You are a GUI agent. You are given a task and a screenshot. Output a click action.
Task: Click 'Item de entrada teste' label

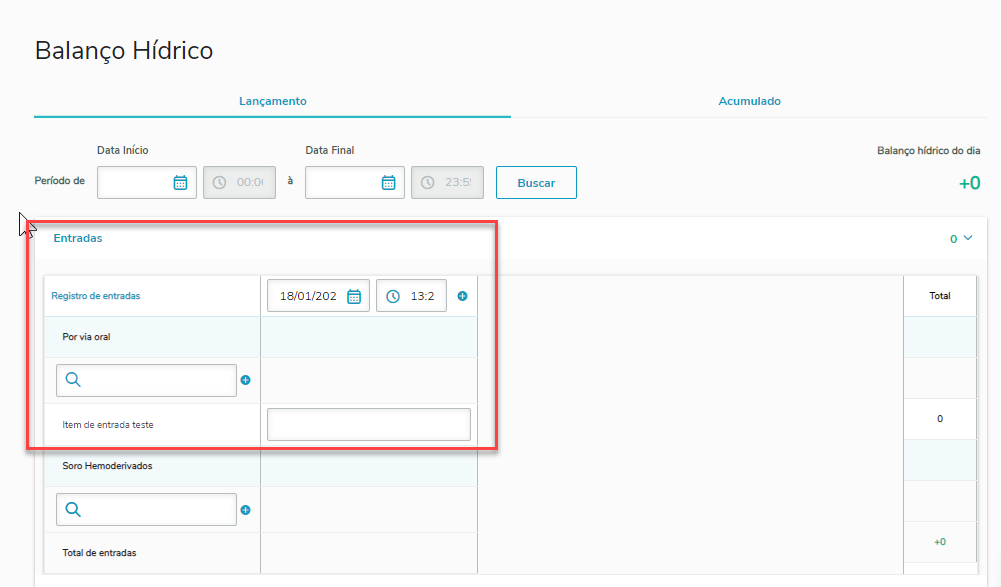click(x=108, y=425)
